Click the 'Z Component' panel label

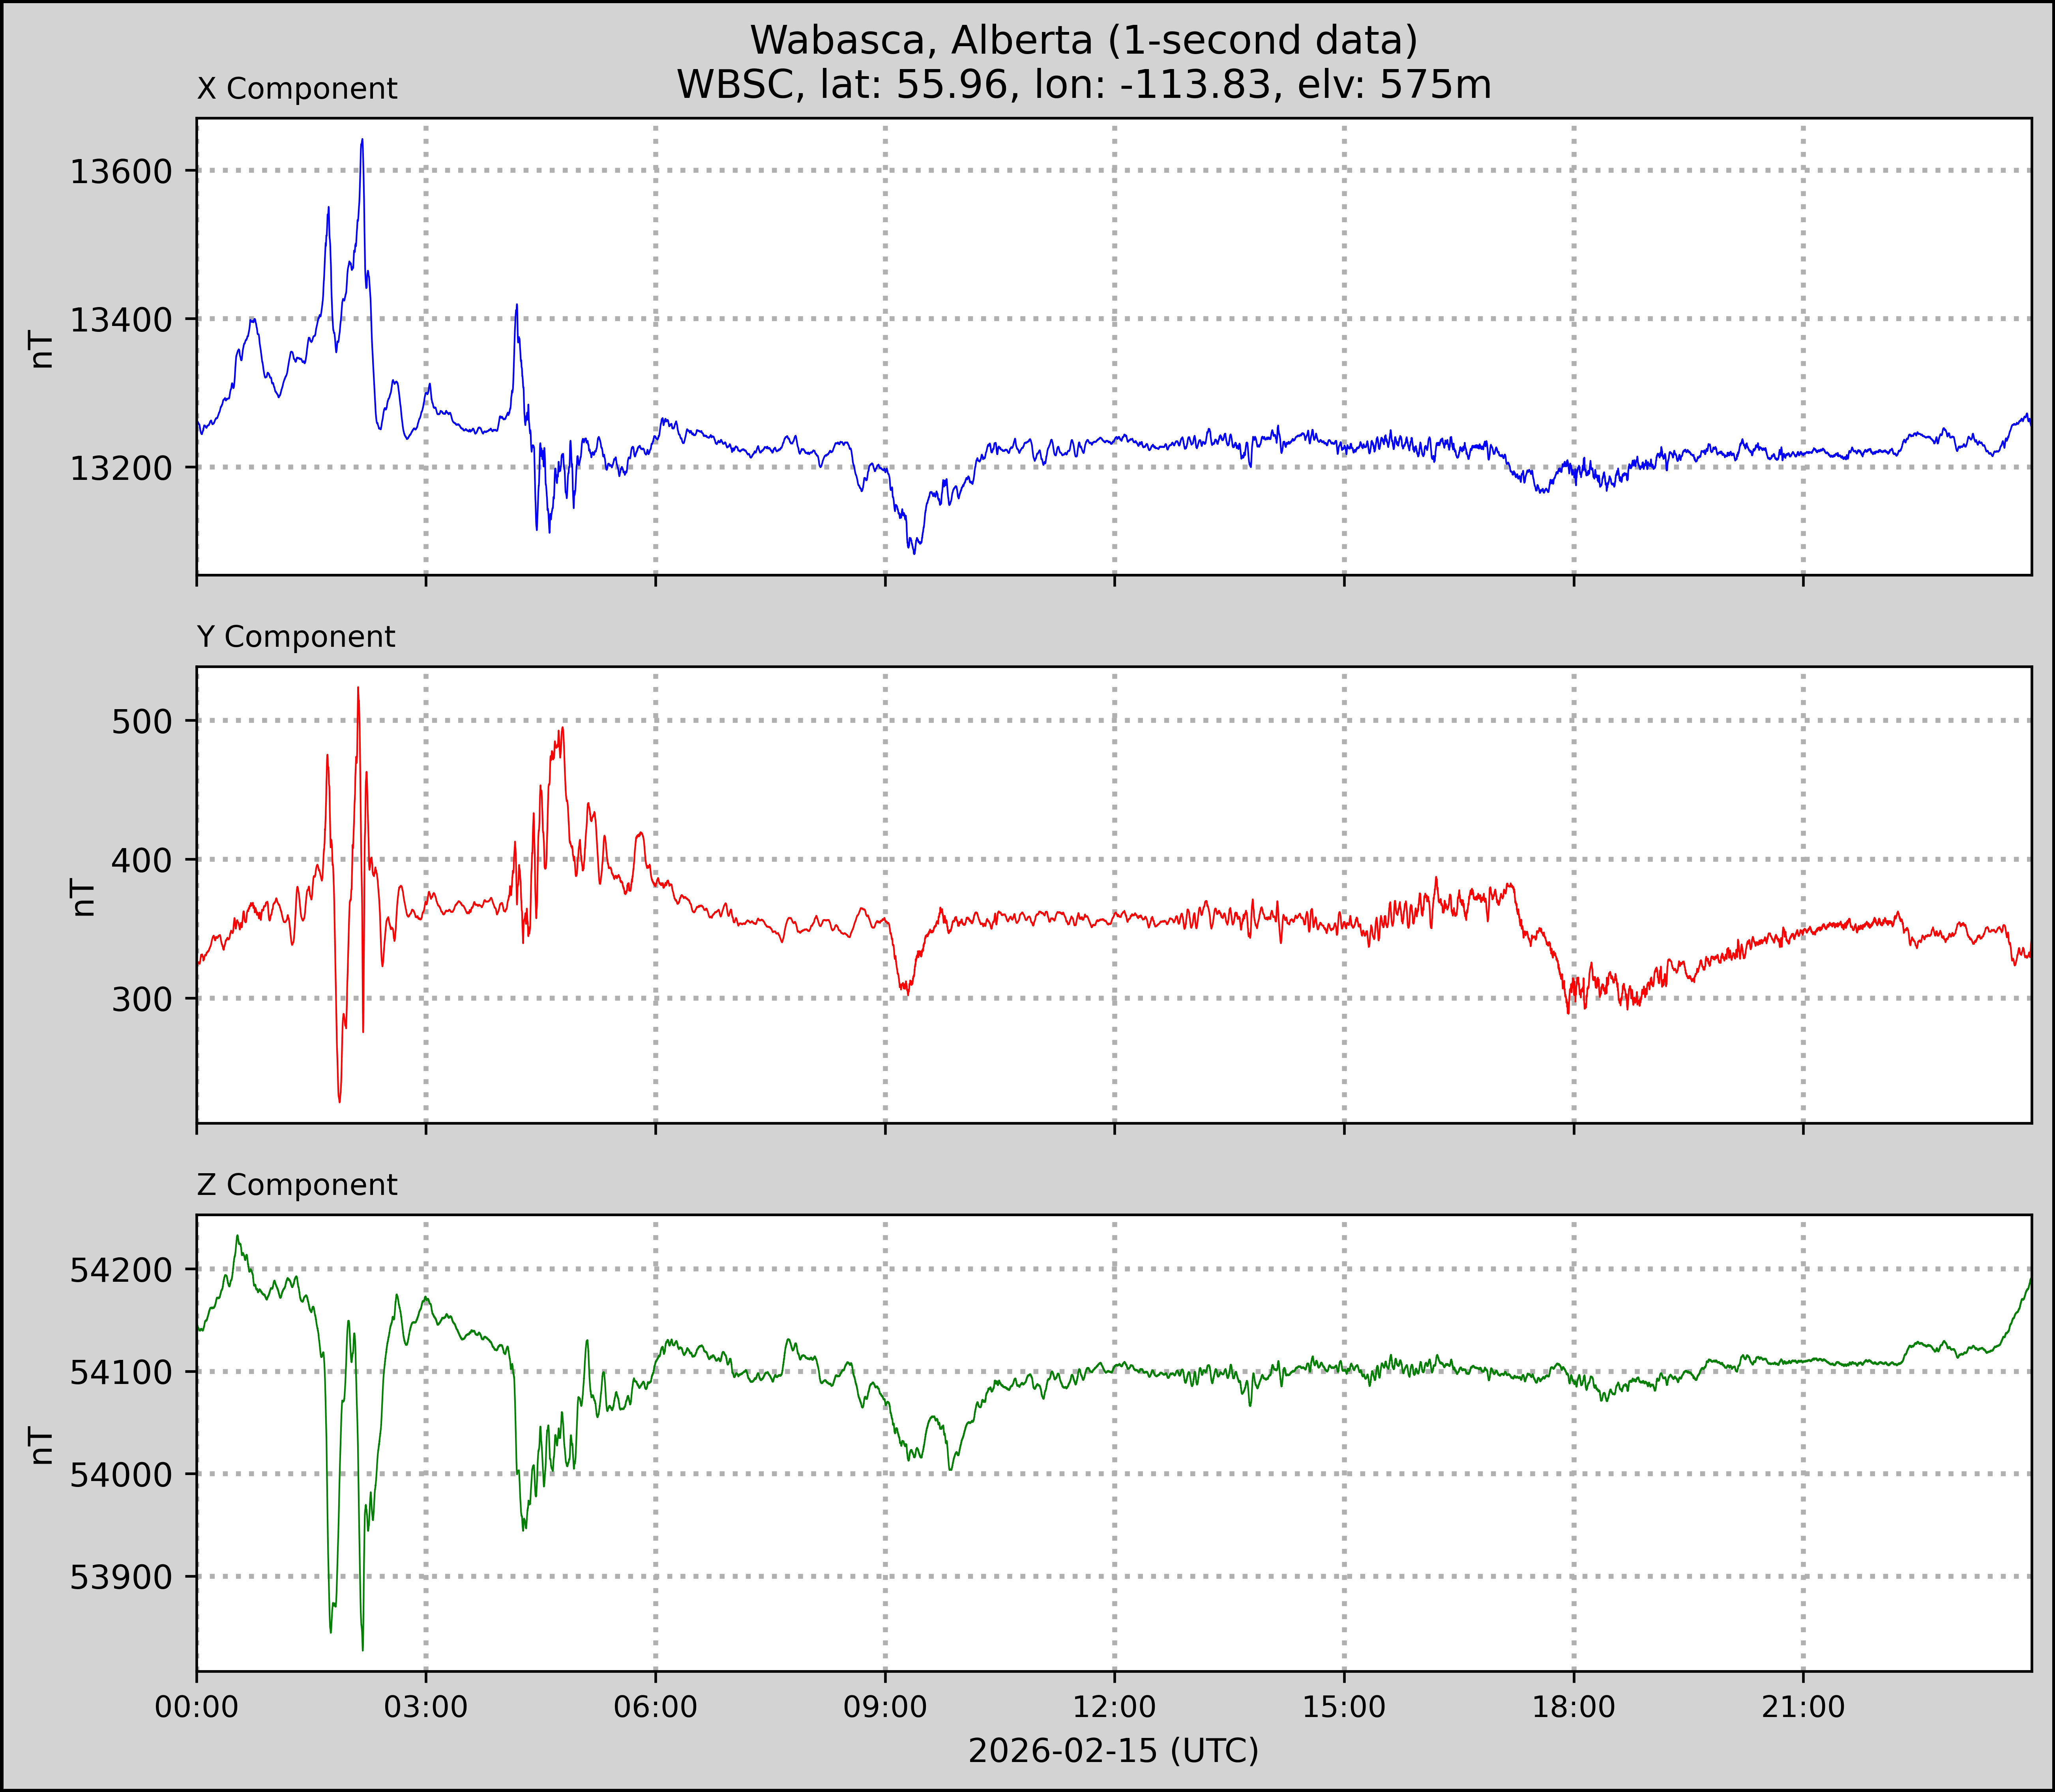297,1185
